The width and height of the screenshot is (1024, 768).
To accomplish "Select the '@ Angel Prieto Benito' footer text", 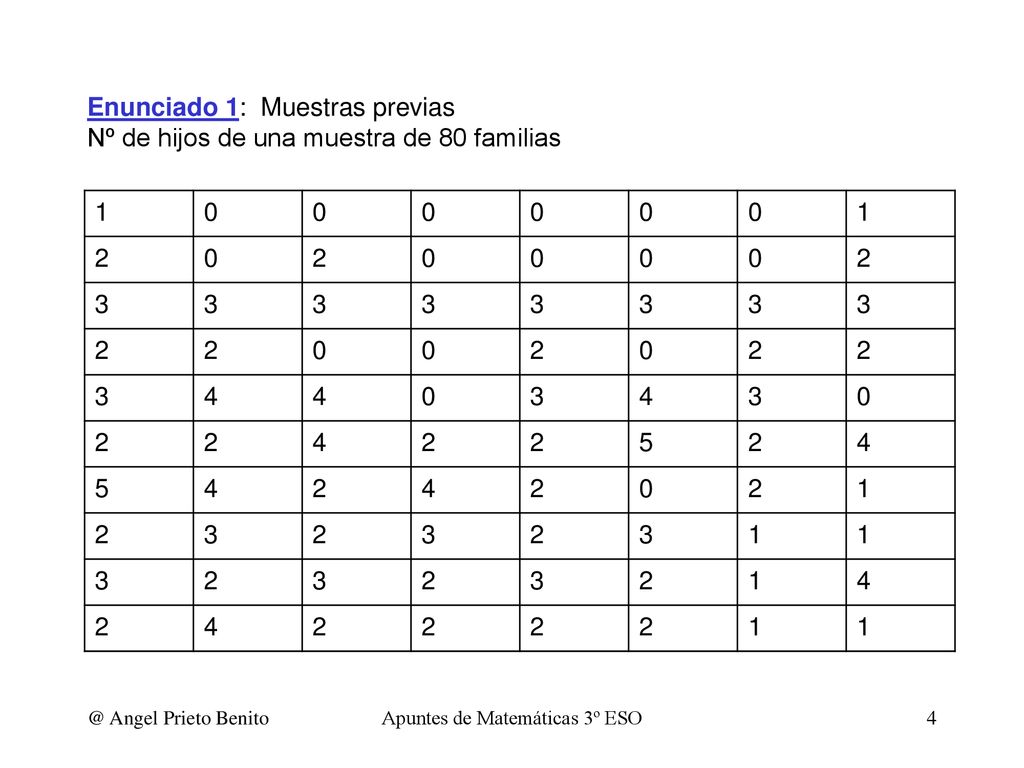I will pyautogui.click(x=178, y=718).
